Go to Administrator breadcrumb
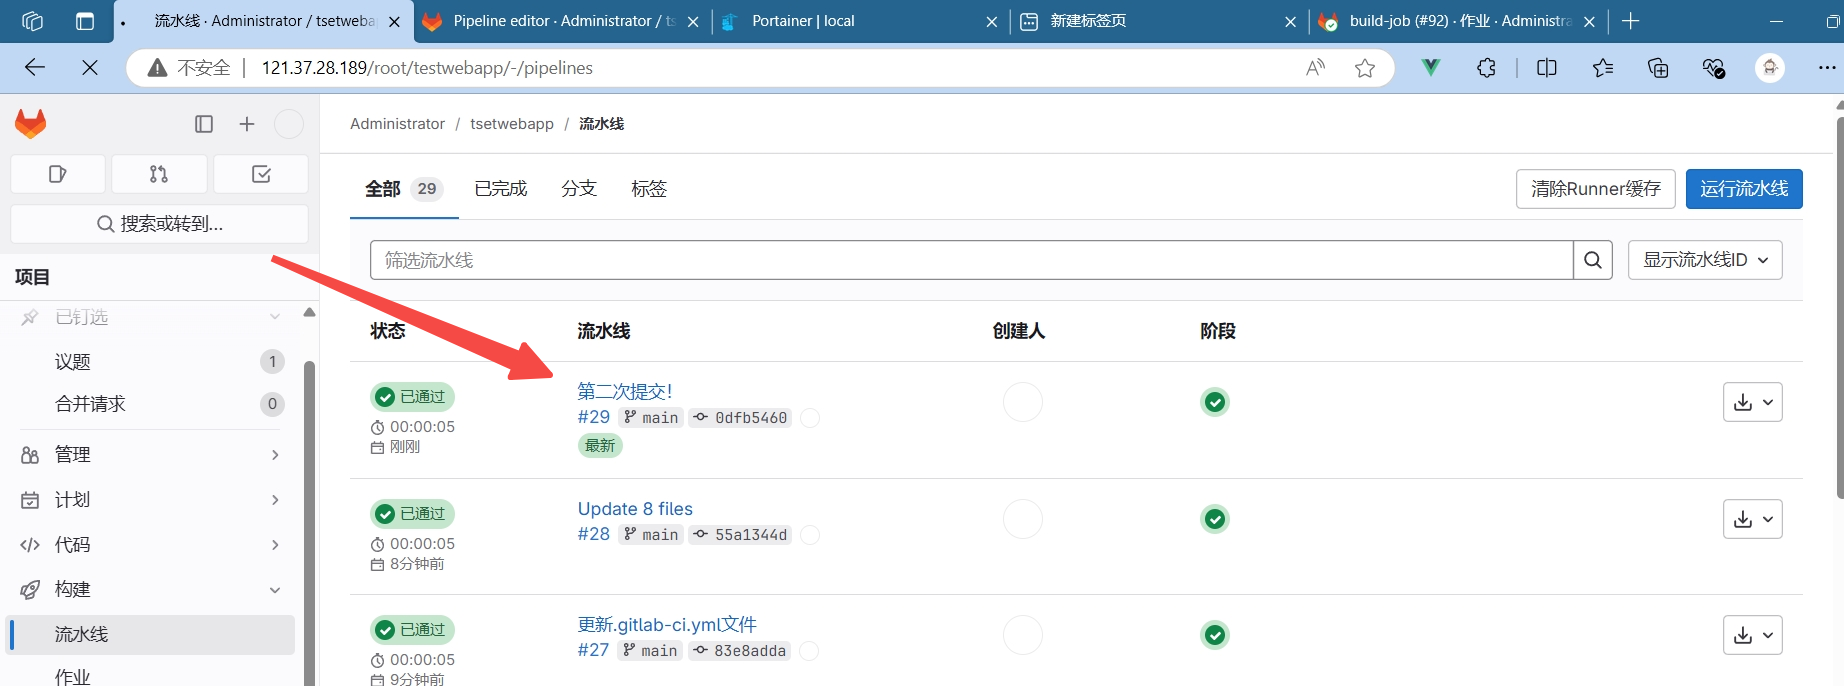Screen dimensions: 1844x686 tap(397, 124)
